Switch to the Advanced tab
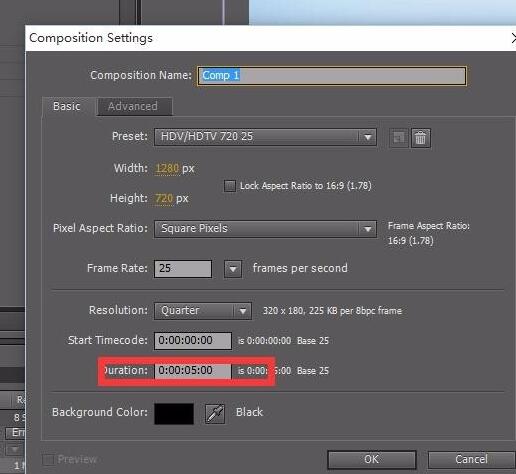 pos(134,106)
